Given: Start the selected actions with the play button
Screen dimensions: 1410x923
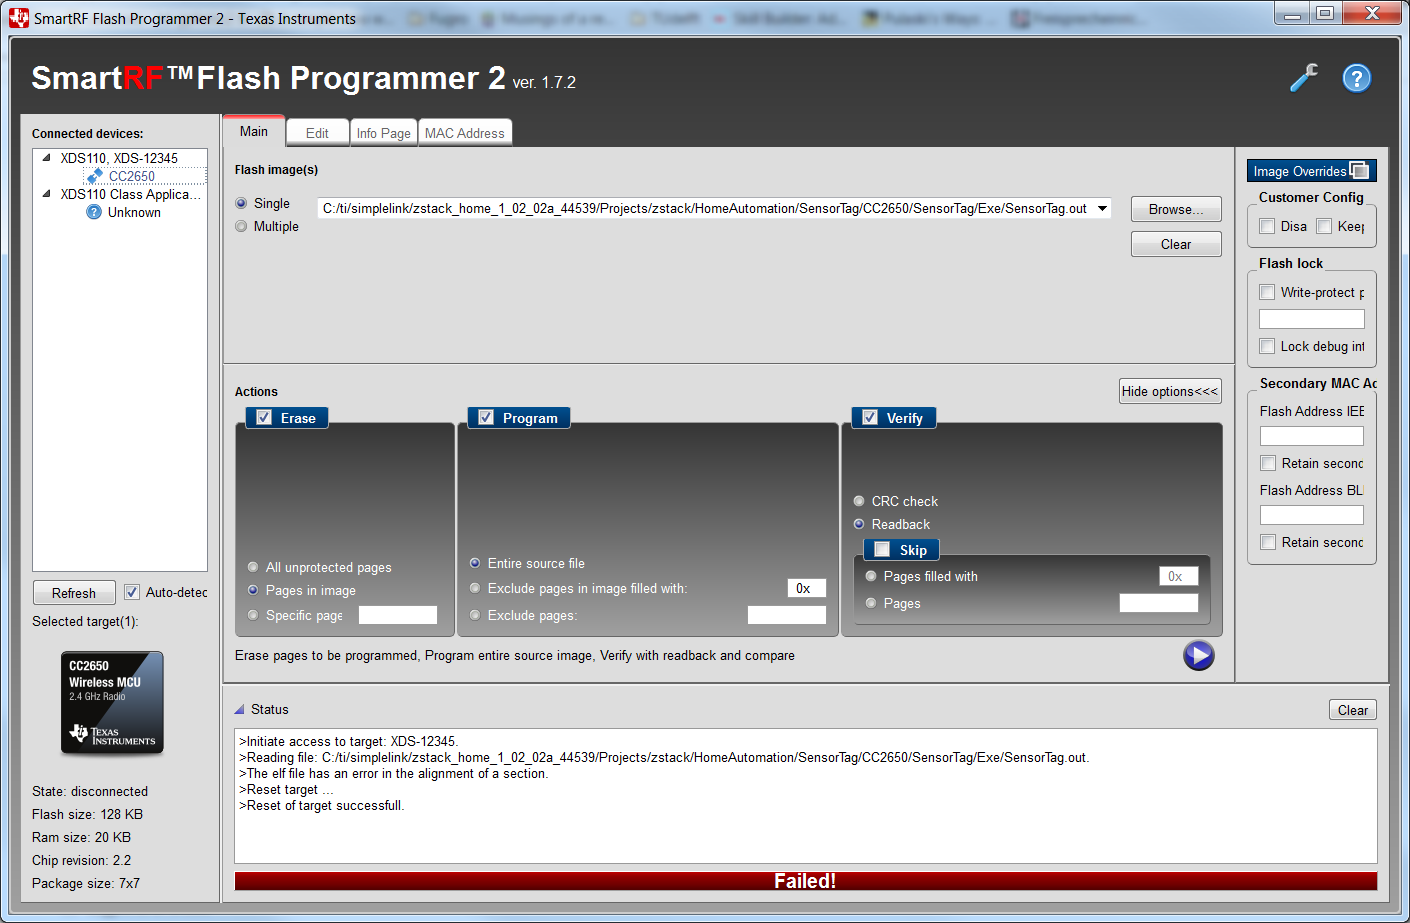Looking at the screenshot, I should (x=1198, y=655).
